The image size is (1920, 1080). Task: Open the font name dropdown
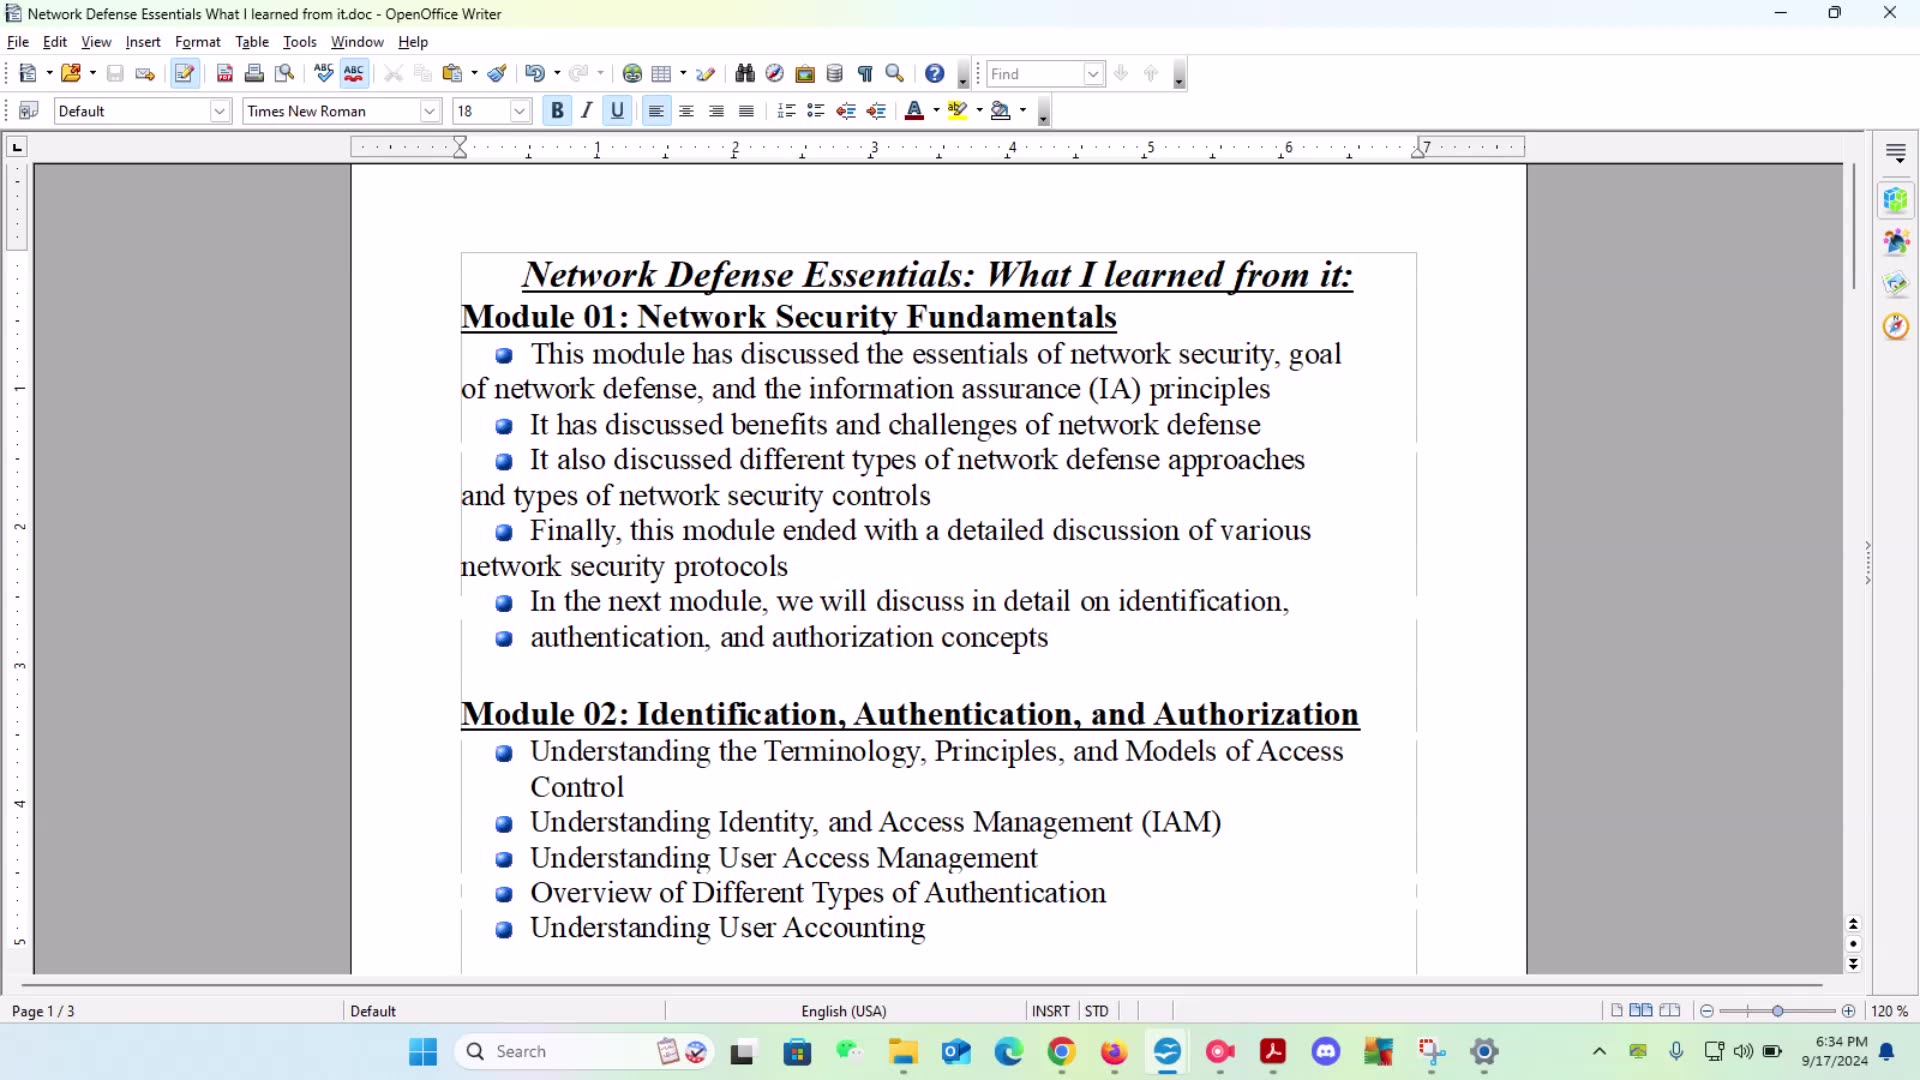click(x=430, y=110)
